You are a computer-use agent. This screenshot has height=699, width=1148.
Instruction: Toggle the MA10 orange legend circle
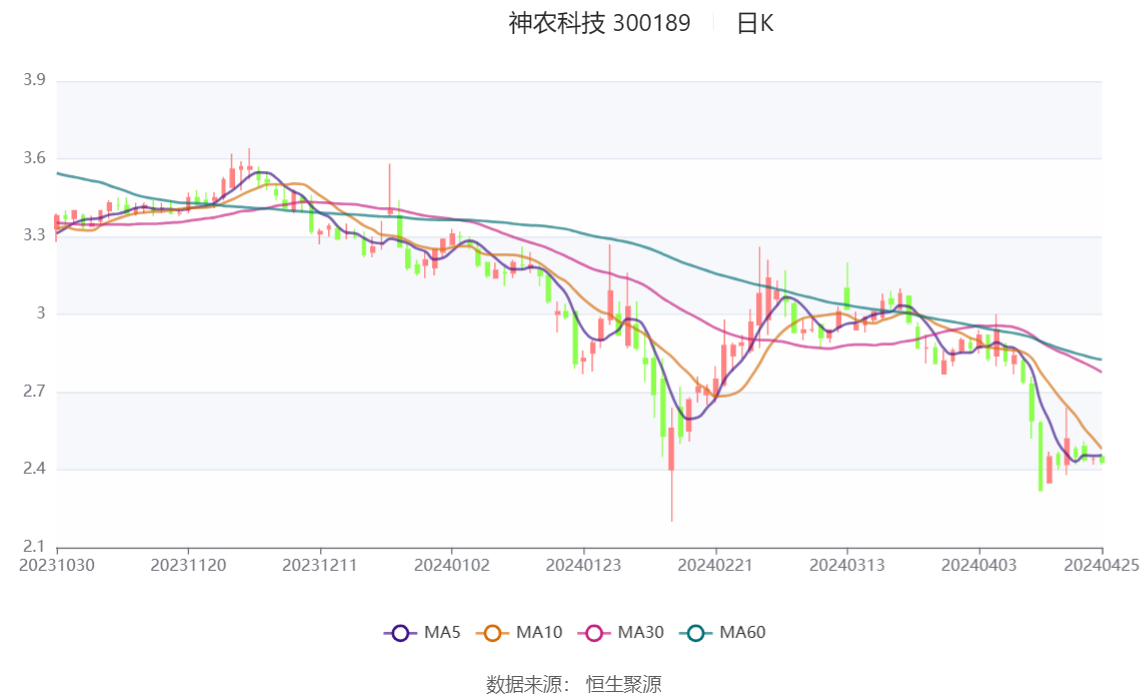point(493,633)
